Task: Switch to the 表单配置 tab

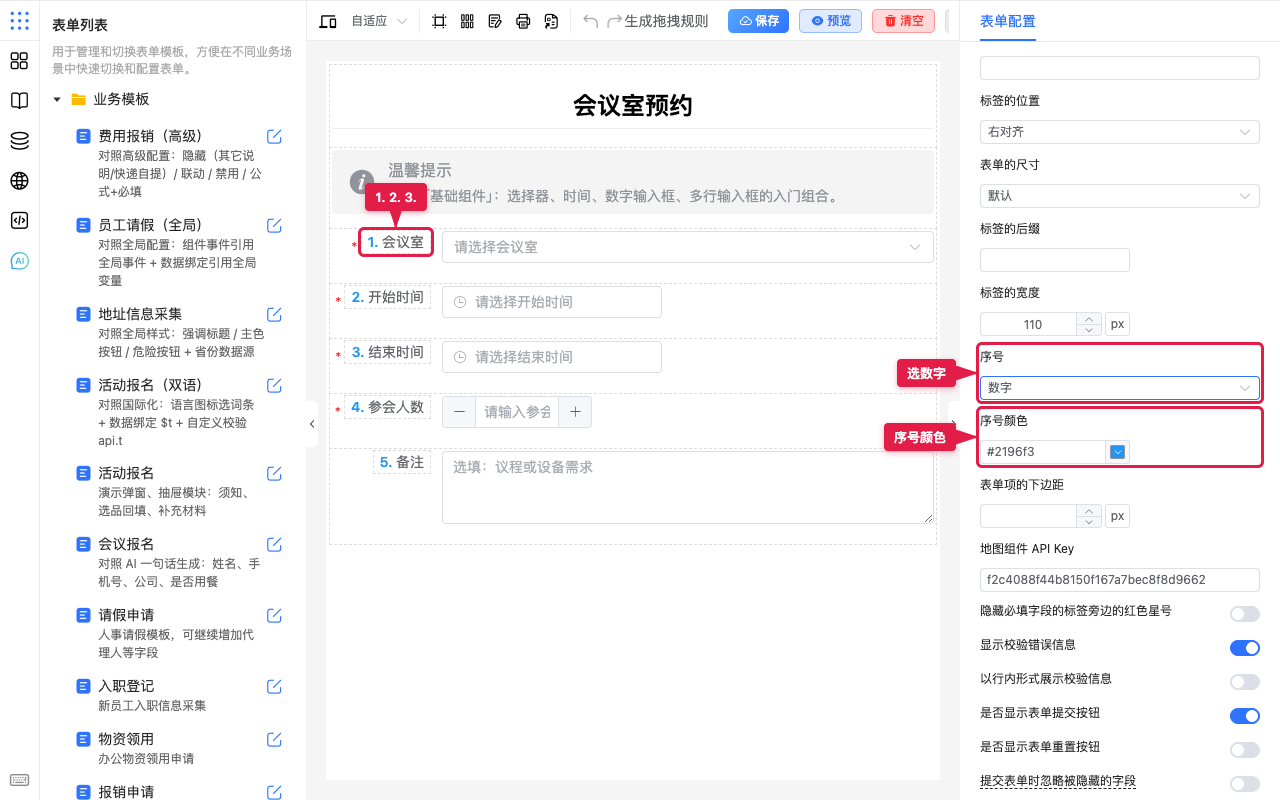Action: pyautogui.click(x=1008, y=21)
